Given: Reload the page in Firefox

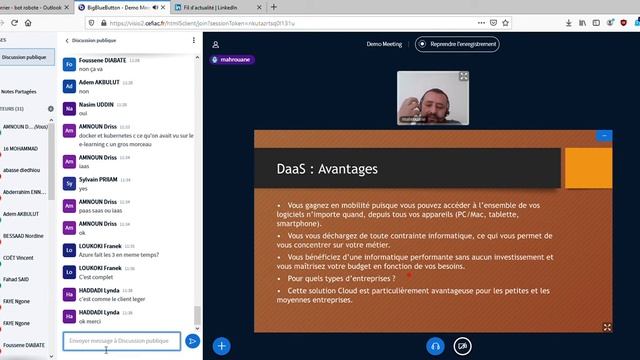Looking at the screenshot, I should 14,23.
